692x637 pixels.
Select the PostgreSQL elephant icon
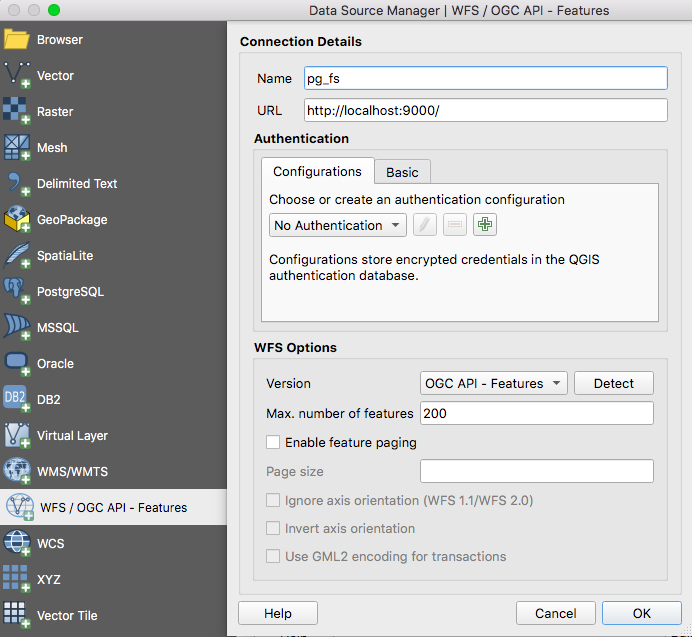(16, 291)
